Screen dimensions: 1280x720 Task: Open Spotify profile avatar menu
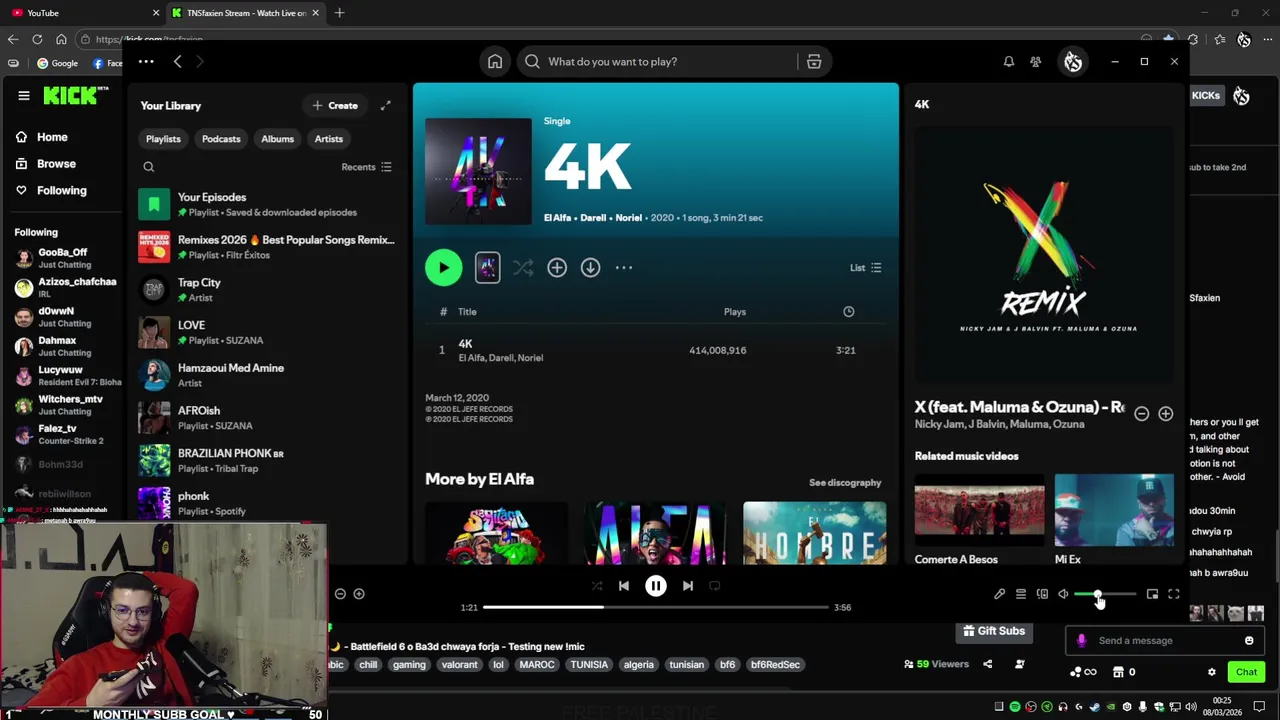(x=1073, y=62)
